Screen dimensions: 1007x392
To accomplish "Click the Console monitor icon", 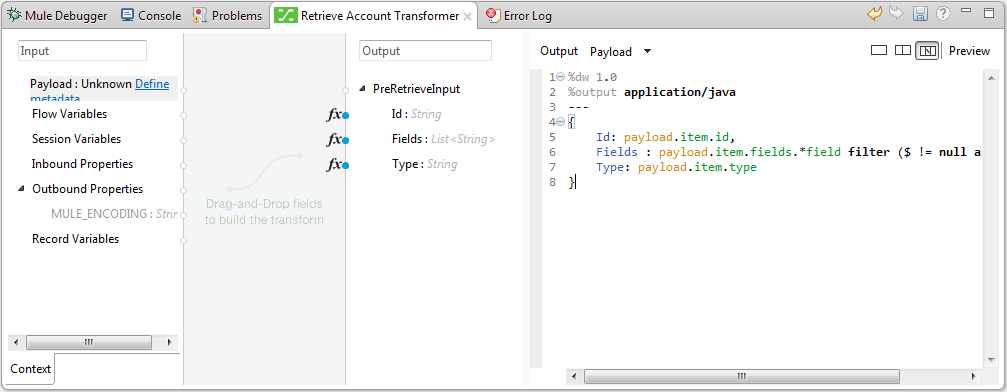I will tap(128, 15).
